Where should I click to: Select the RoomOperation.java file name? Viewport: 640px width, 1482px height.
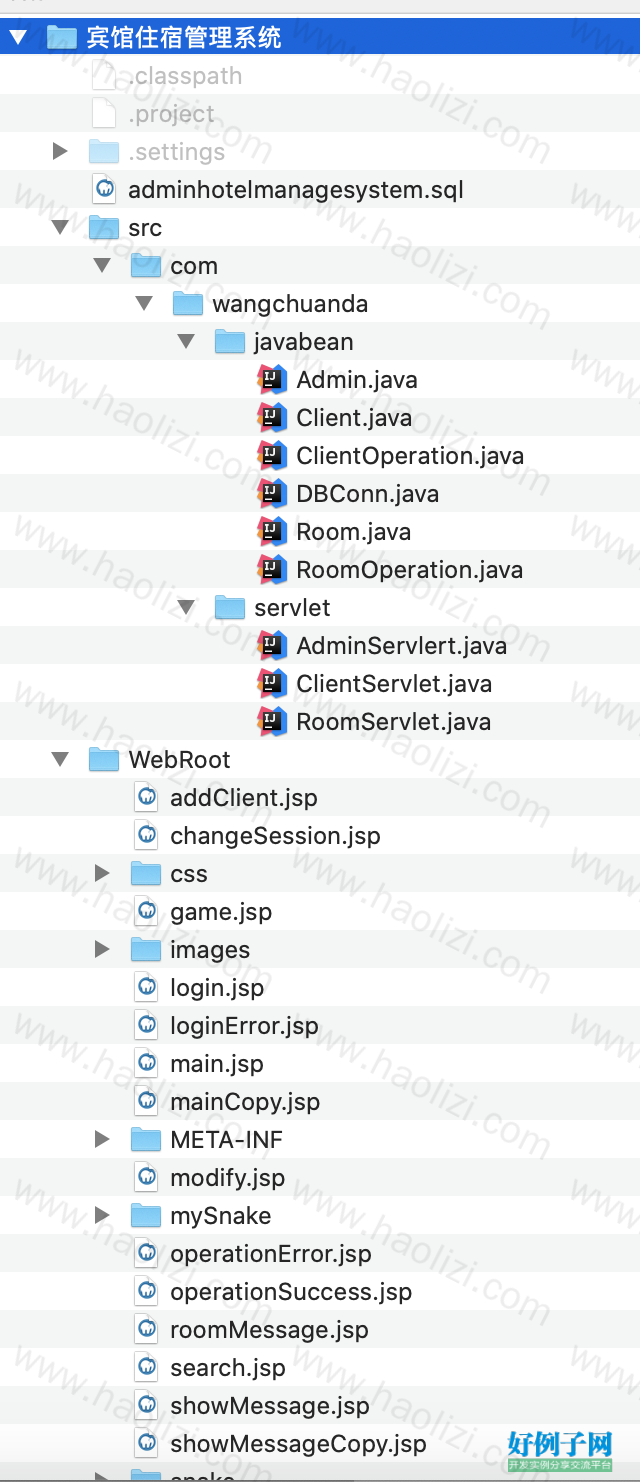pos(410,570)
